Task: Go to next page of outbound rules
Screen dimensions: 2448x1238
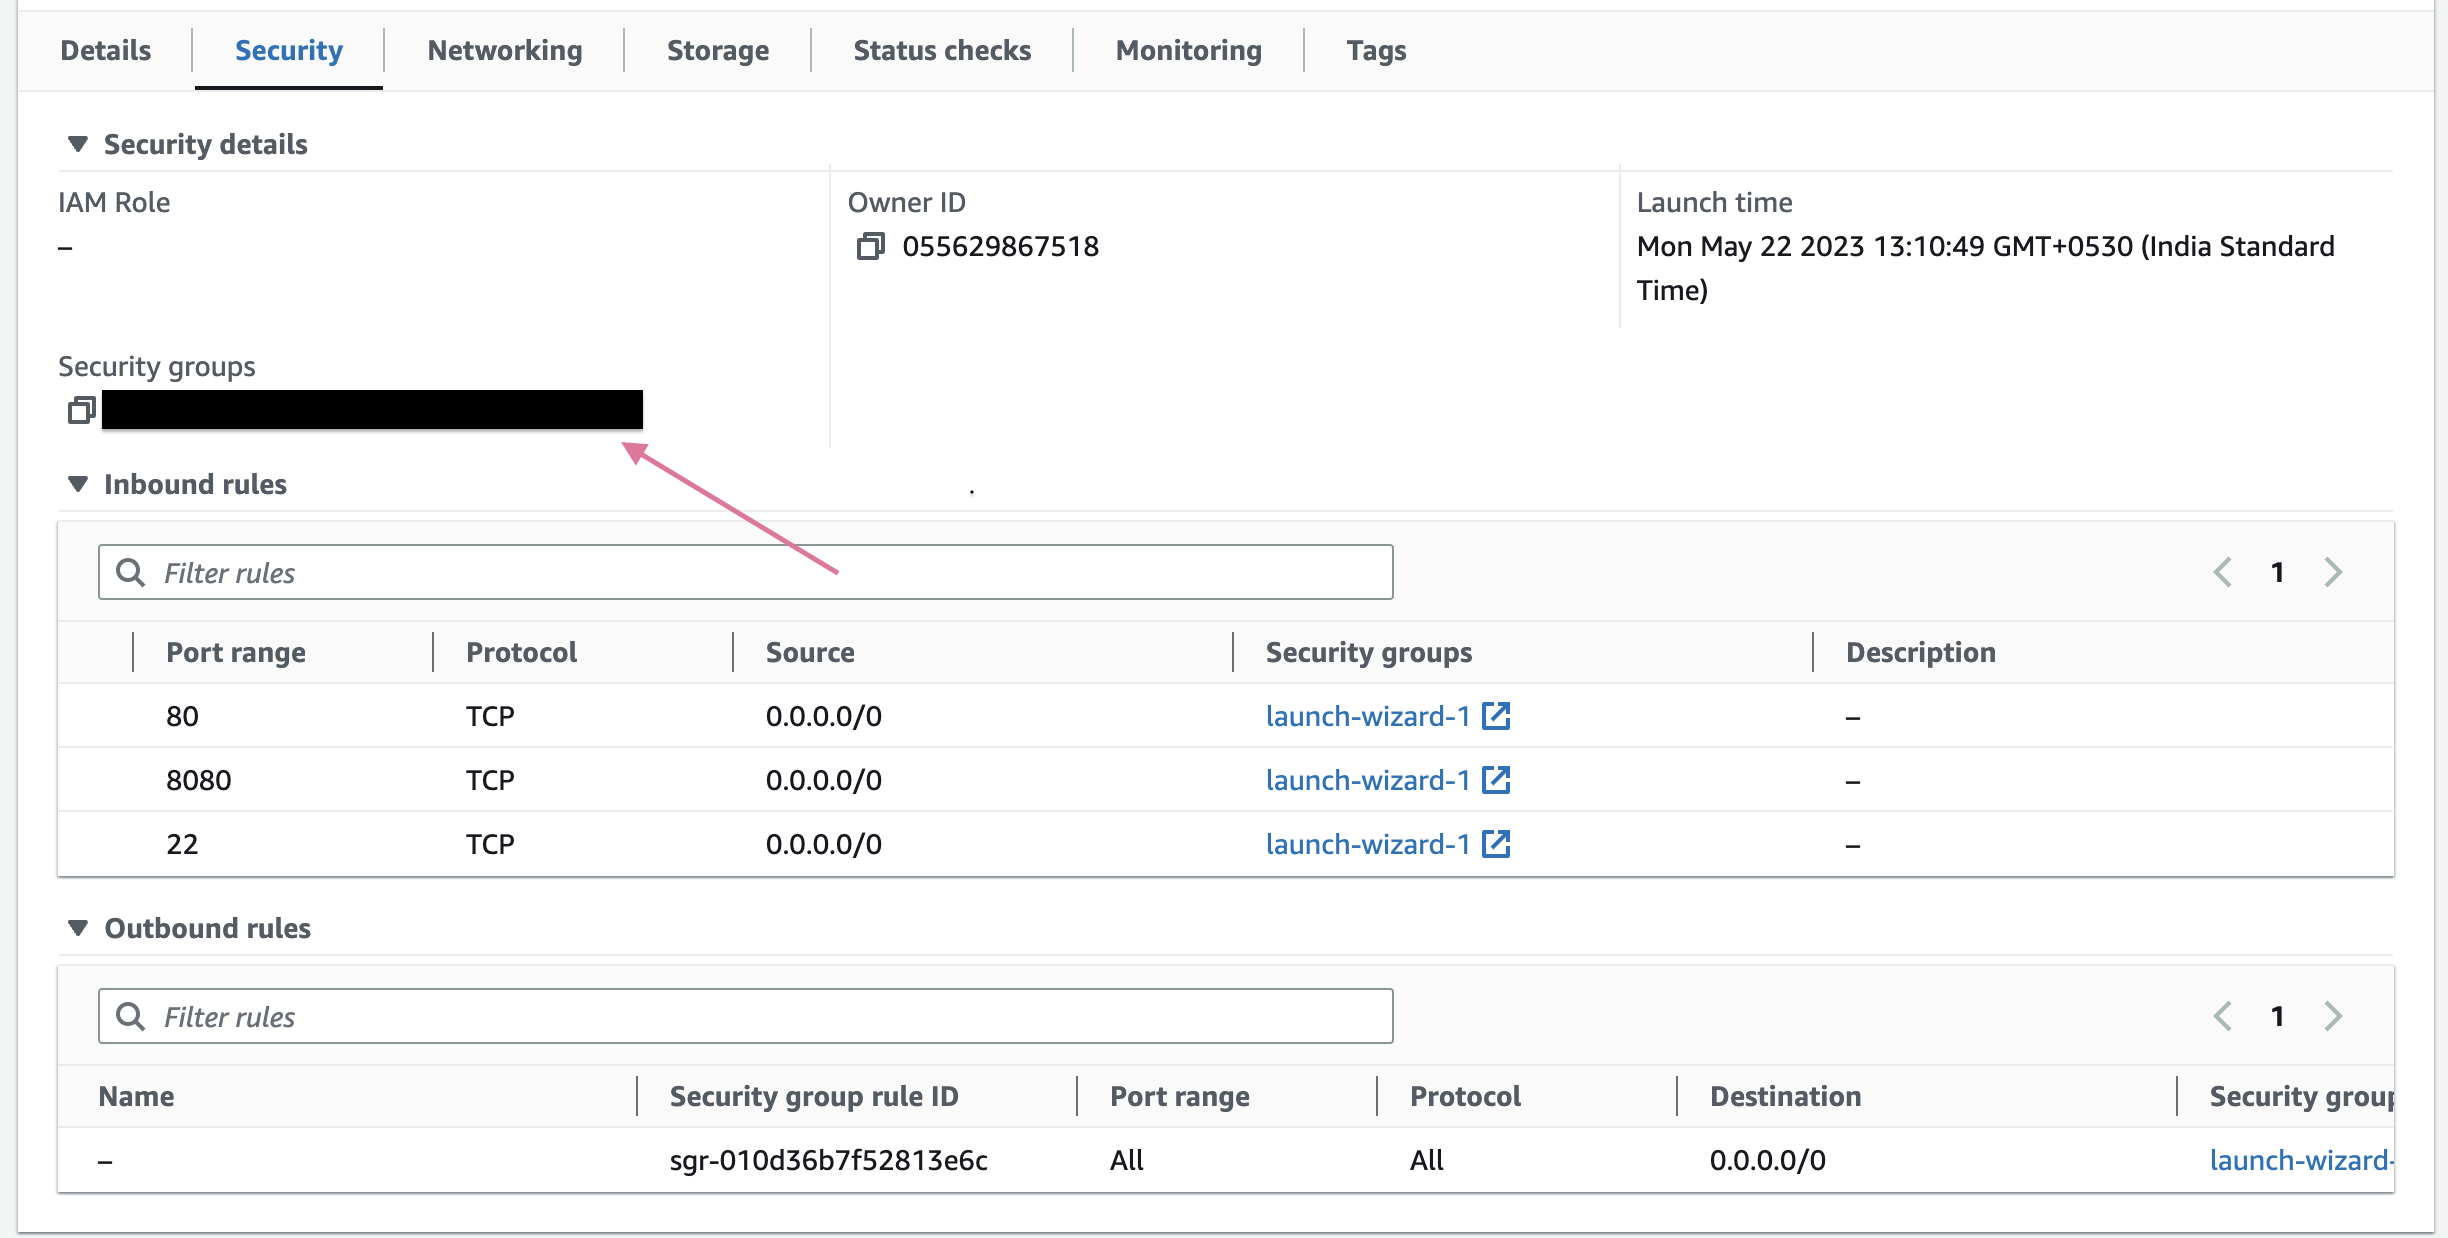Action: point(2333,1016)
